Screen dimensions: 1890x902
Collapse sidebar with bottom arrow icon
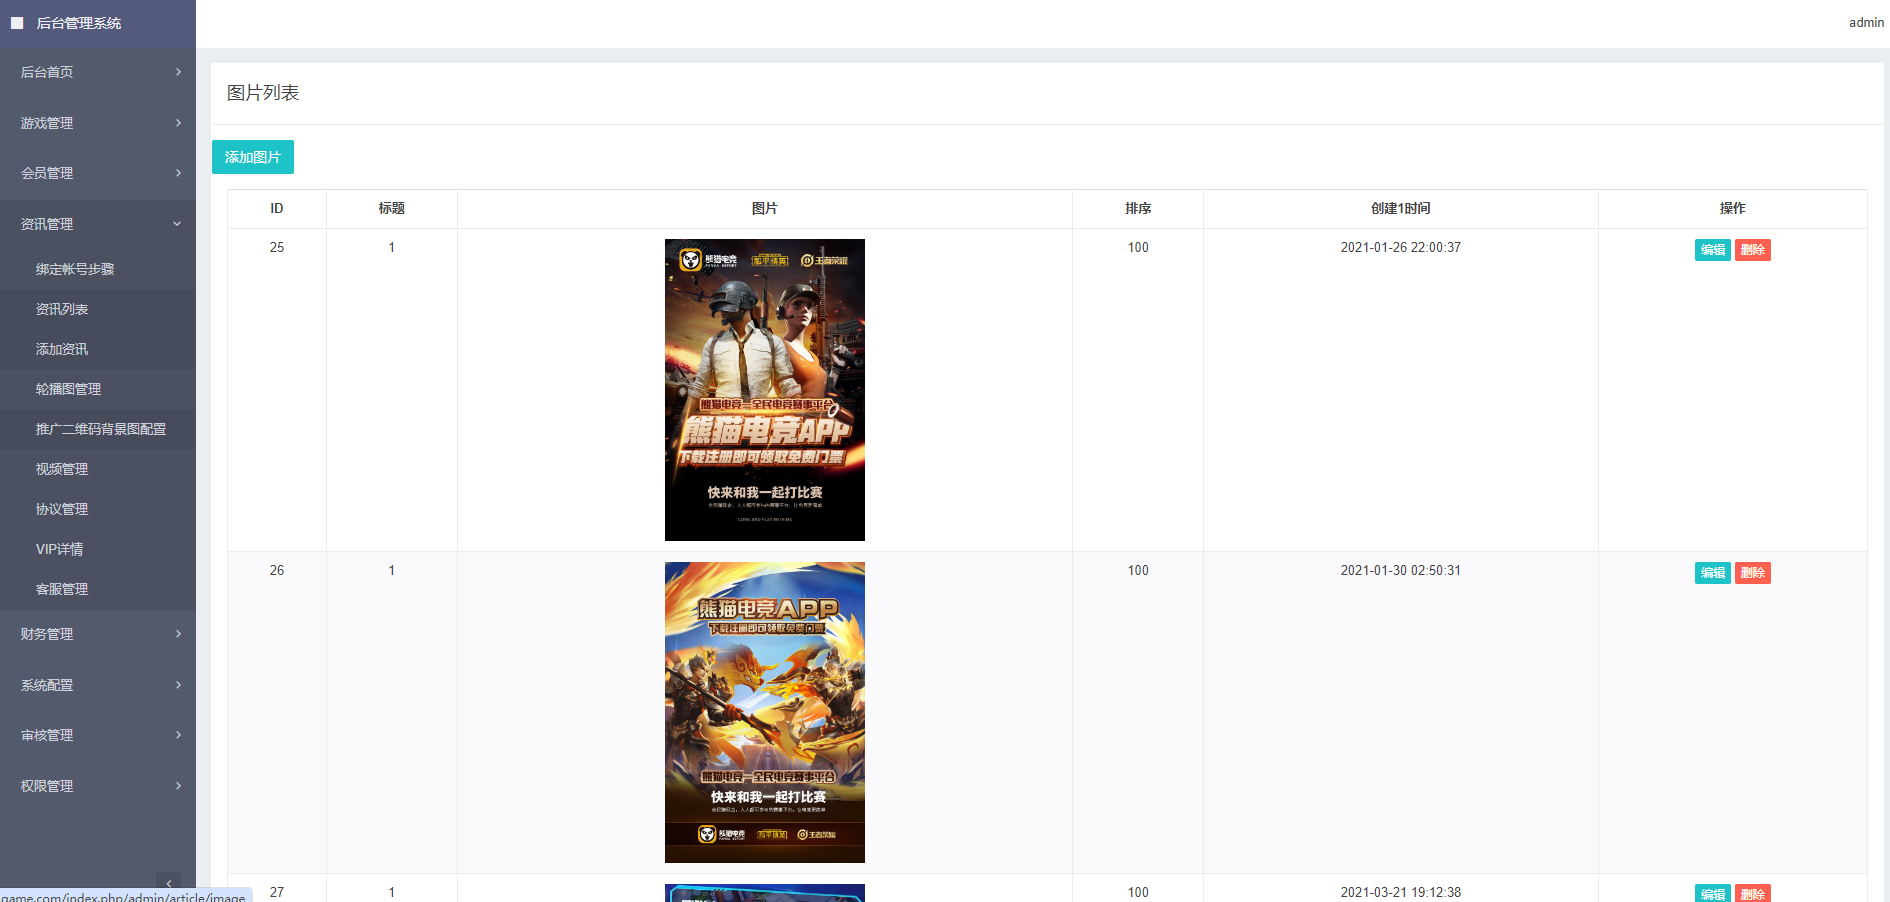[168, 883]
